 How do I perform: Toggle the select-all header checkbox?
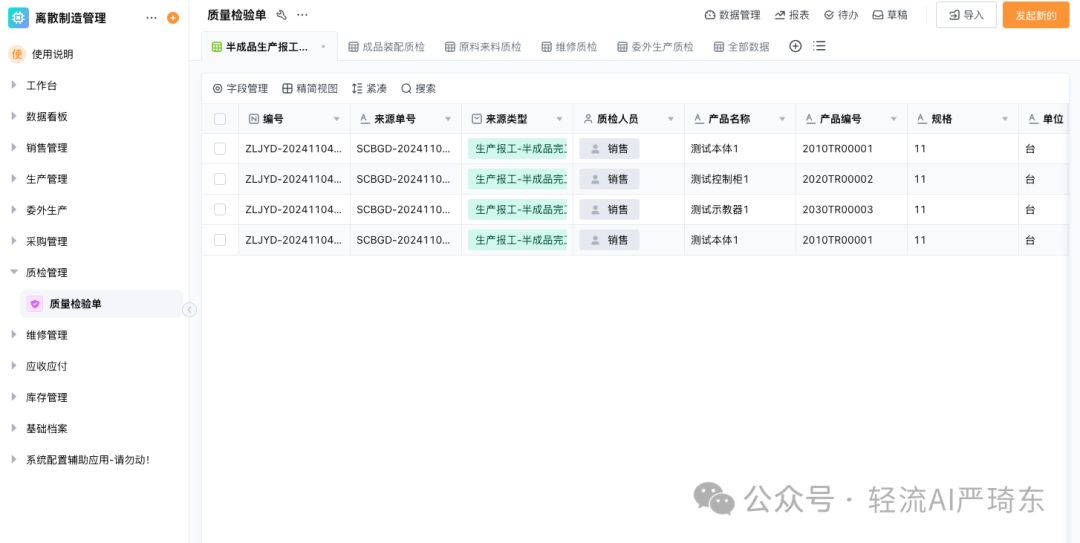click(220, 119)
